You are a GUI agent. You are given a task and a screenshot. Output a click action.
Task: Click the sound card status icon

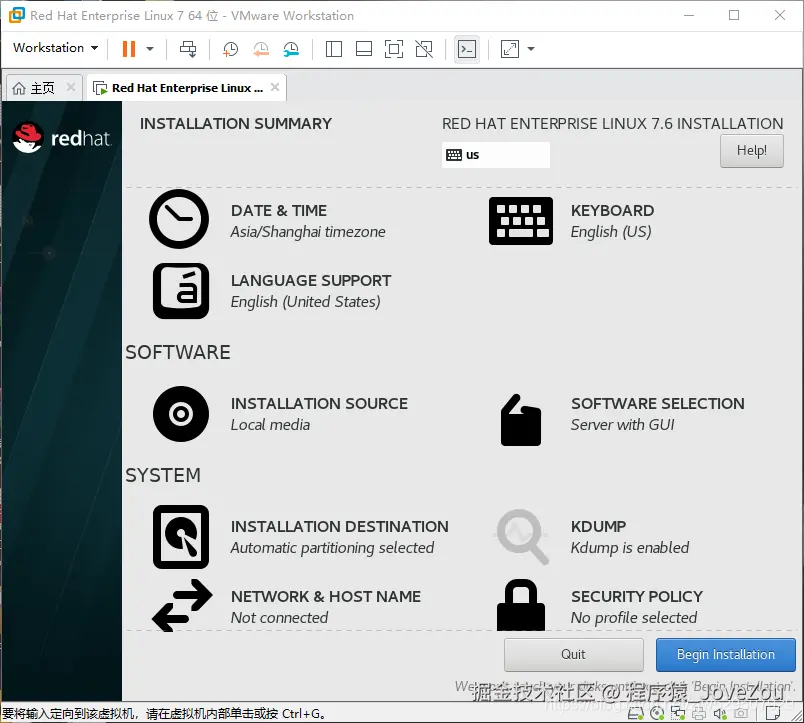(x=720, y=713)
